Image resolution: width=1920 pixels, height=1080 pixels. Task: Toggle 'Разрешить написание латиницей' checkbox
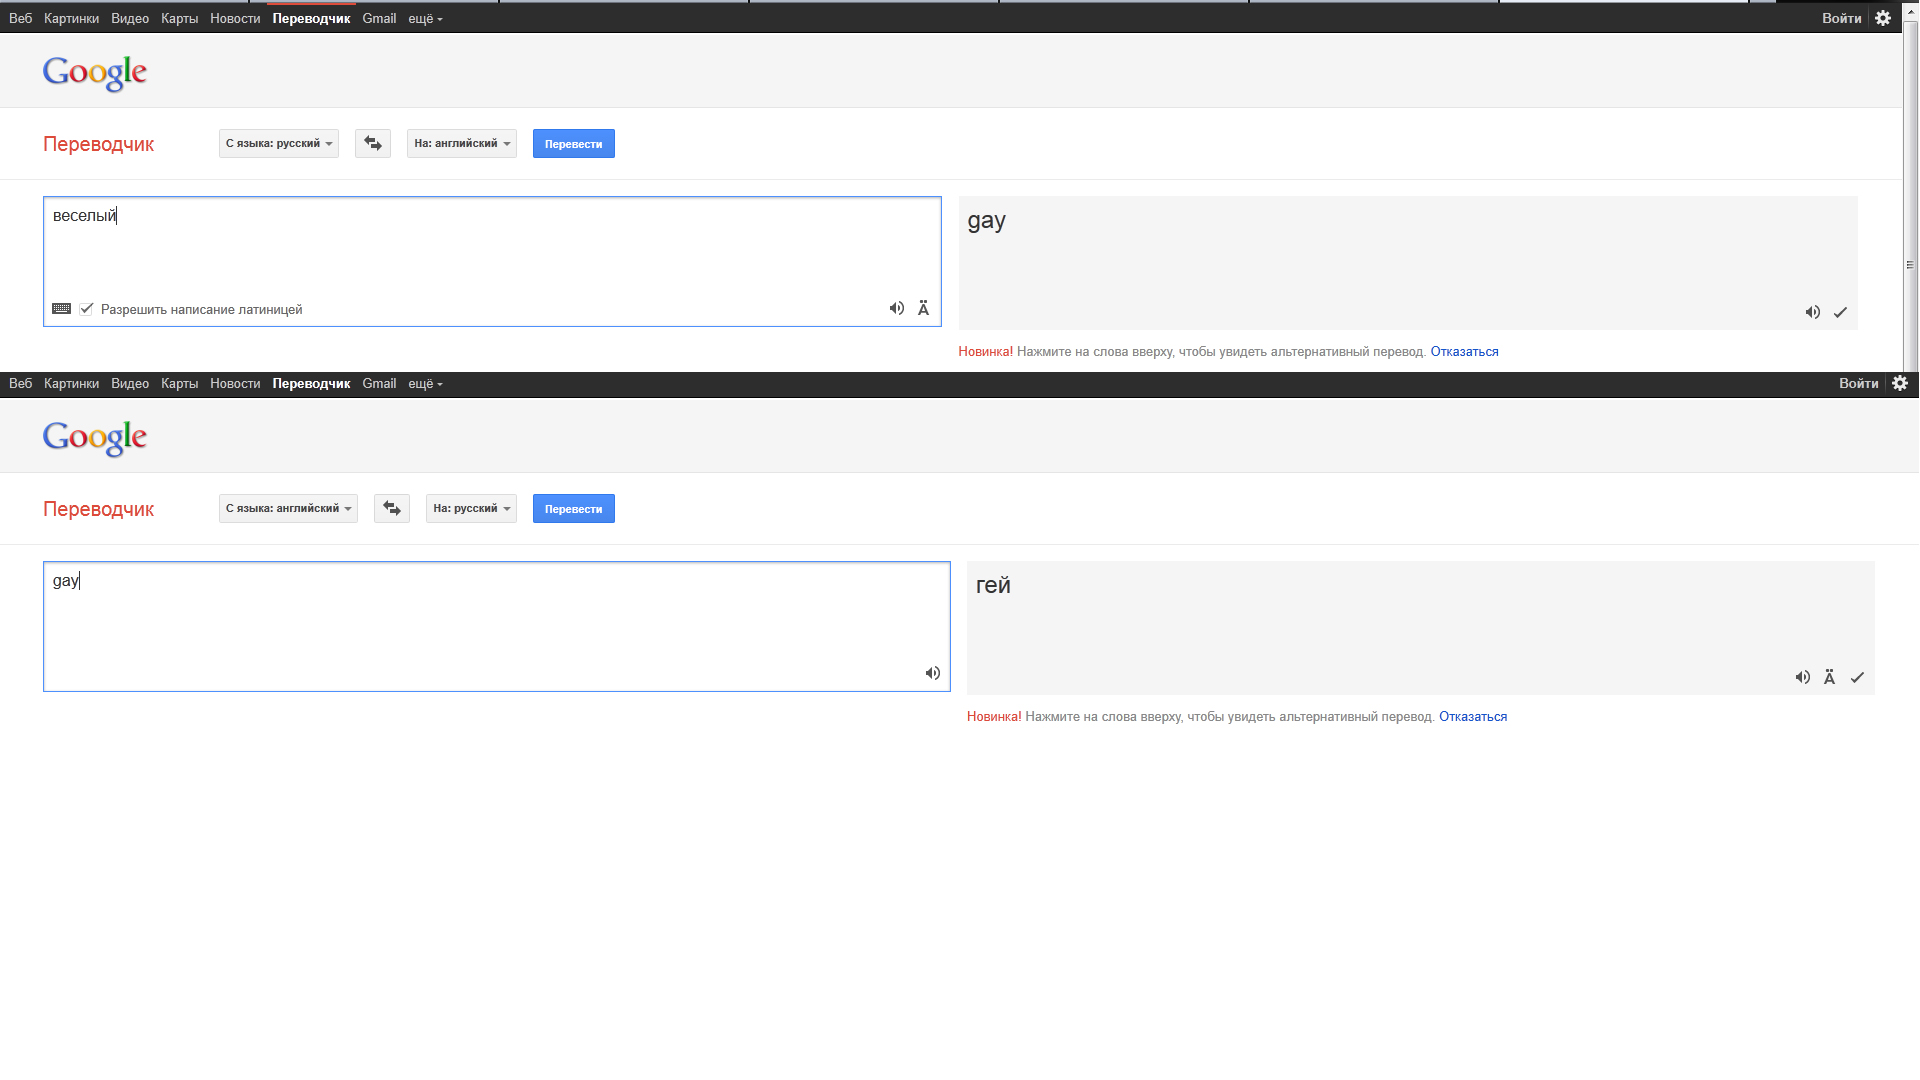87,309
